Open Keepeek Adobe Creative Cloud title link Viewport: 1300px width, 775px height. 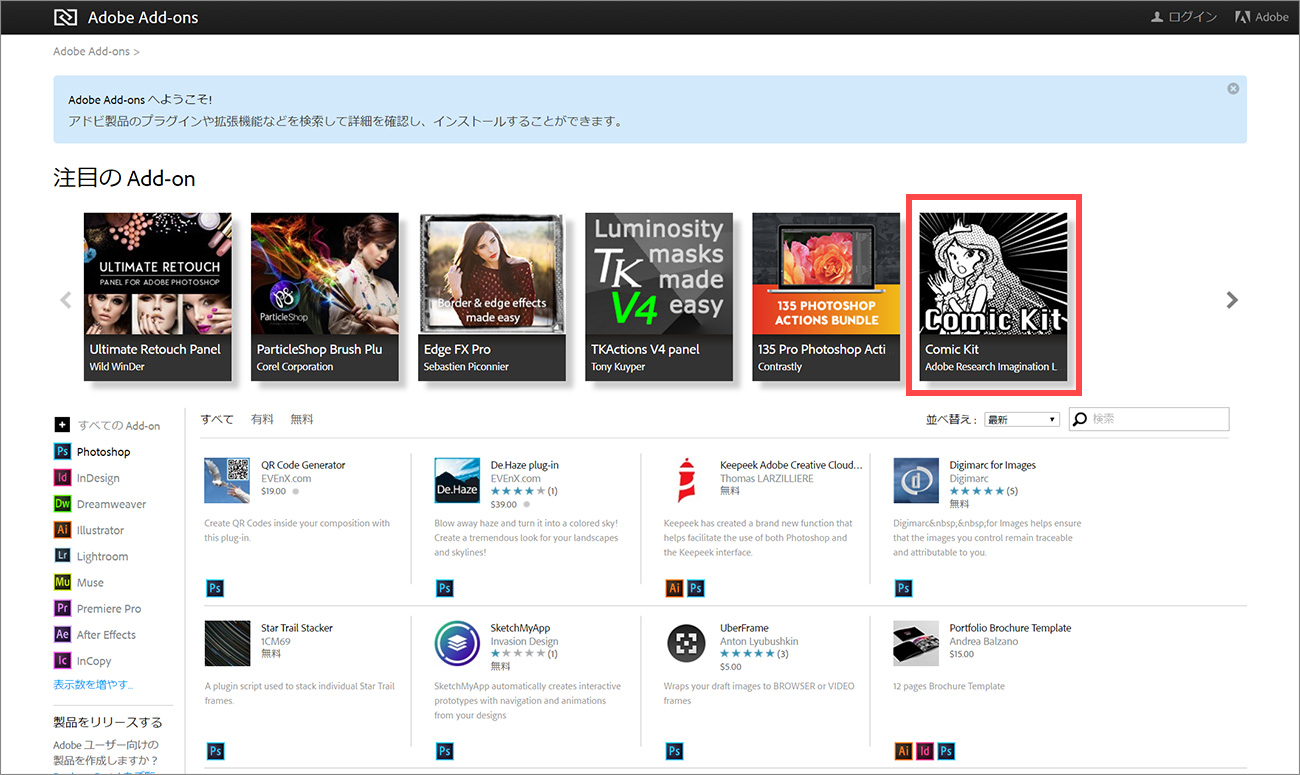click(791, 465)
